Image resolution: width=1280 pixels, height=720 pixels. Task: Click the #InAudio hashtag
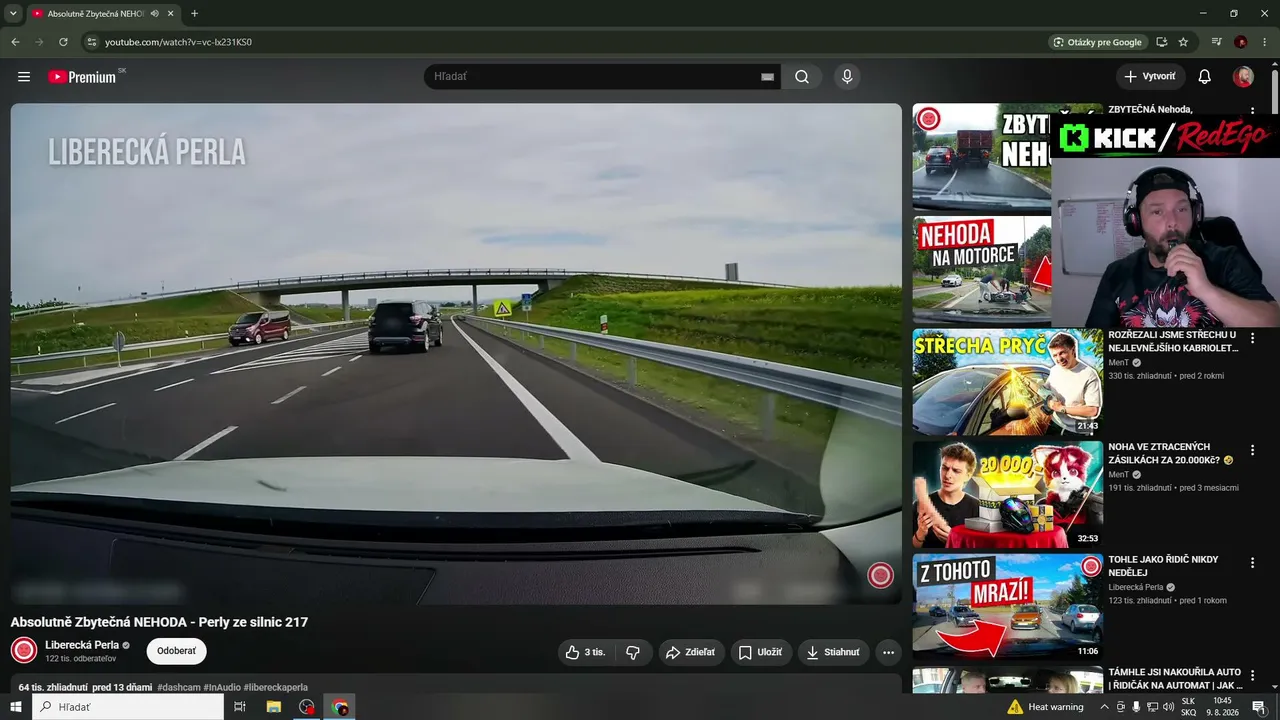pos(222,688)
